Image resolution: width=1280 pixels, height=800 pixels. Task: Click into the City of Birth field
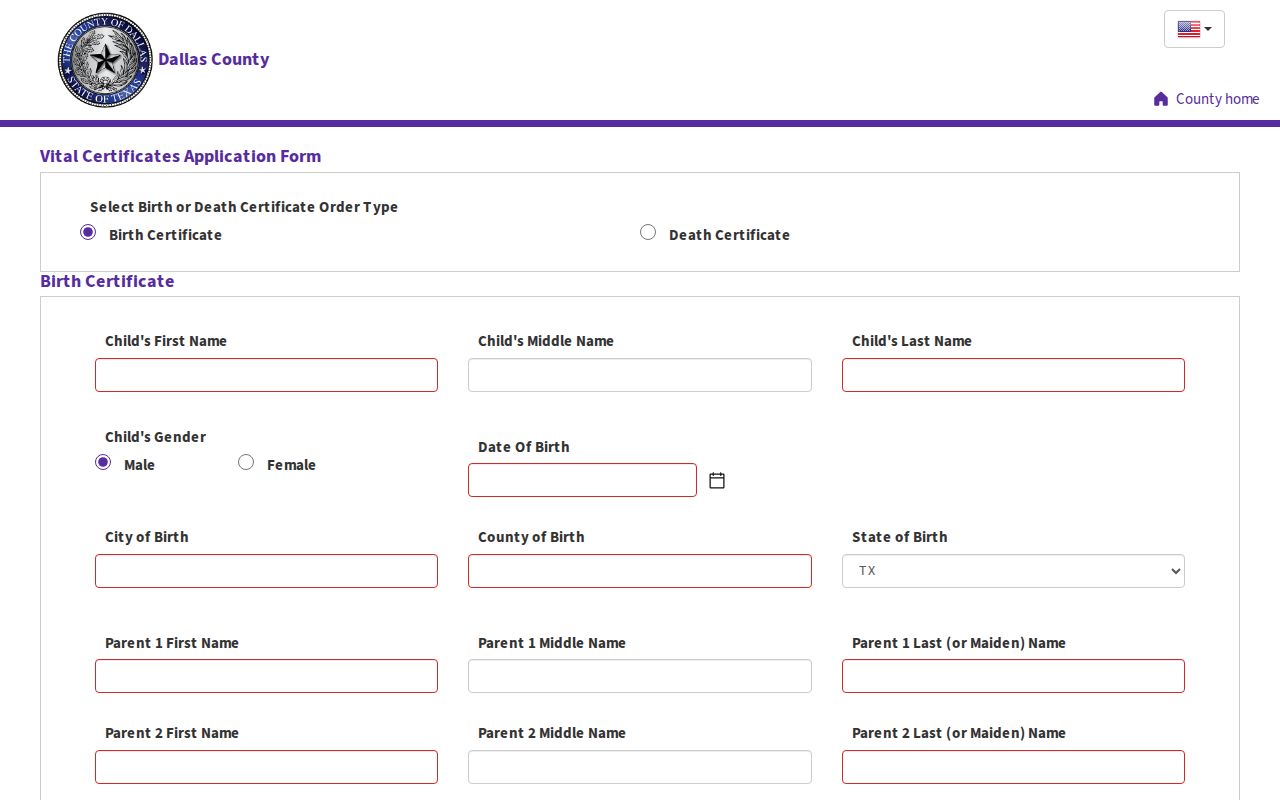pos(266,571)
